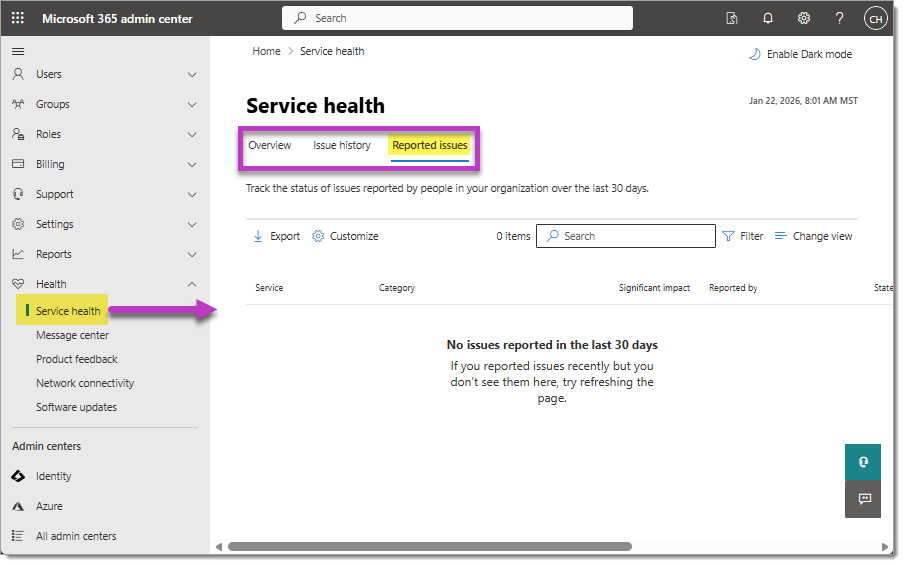Screen dimensions: 904x565
Task: Enable Dark mode toggle
Action: (x=800, y=54)
